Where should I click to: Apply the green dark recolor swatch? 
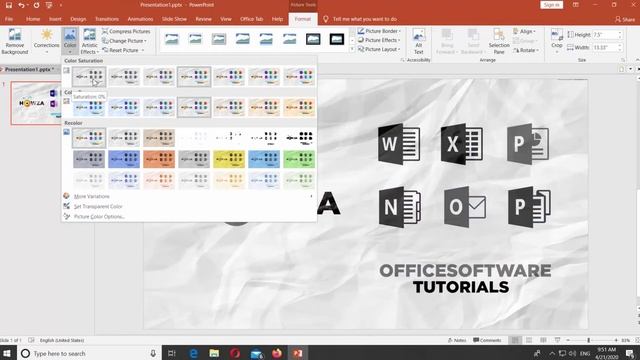coord(299,159)
